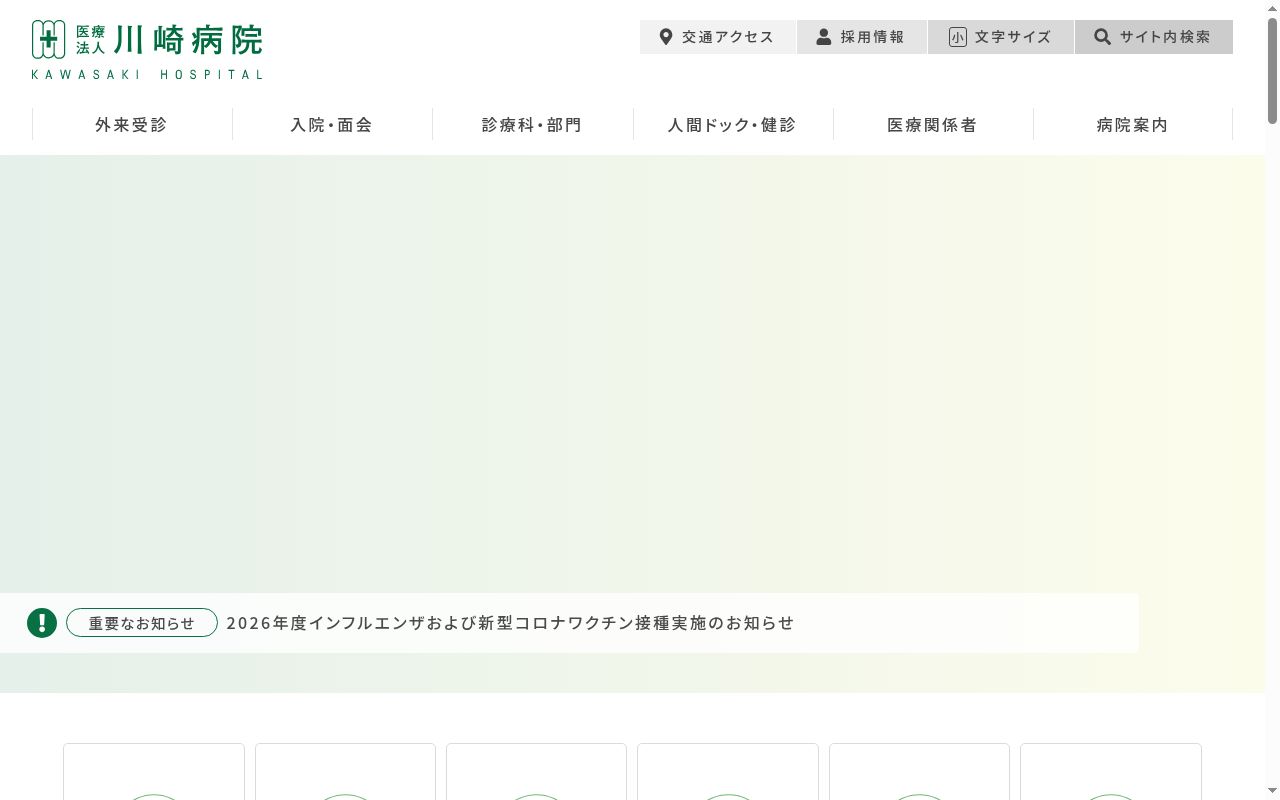The height and width of the screenshot is (800, 1280).
Task: Open the 診療科・部門 menu
Action: point(532,125)
